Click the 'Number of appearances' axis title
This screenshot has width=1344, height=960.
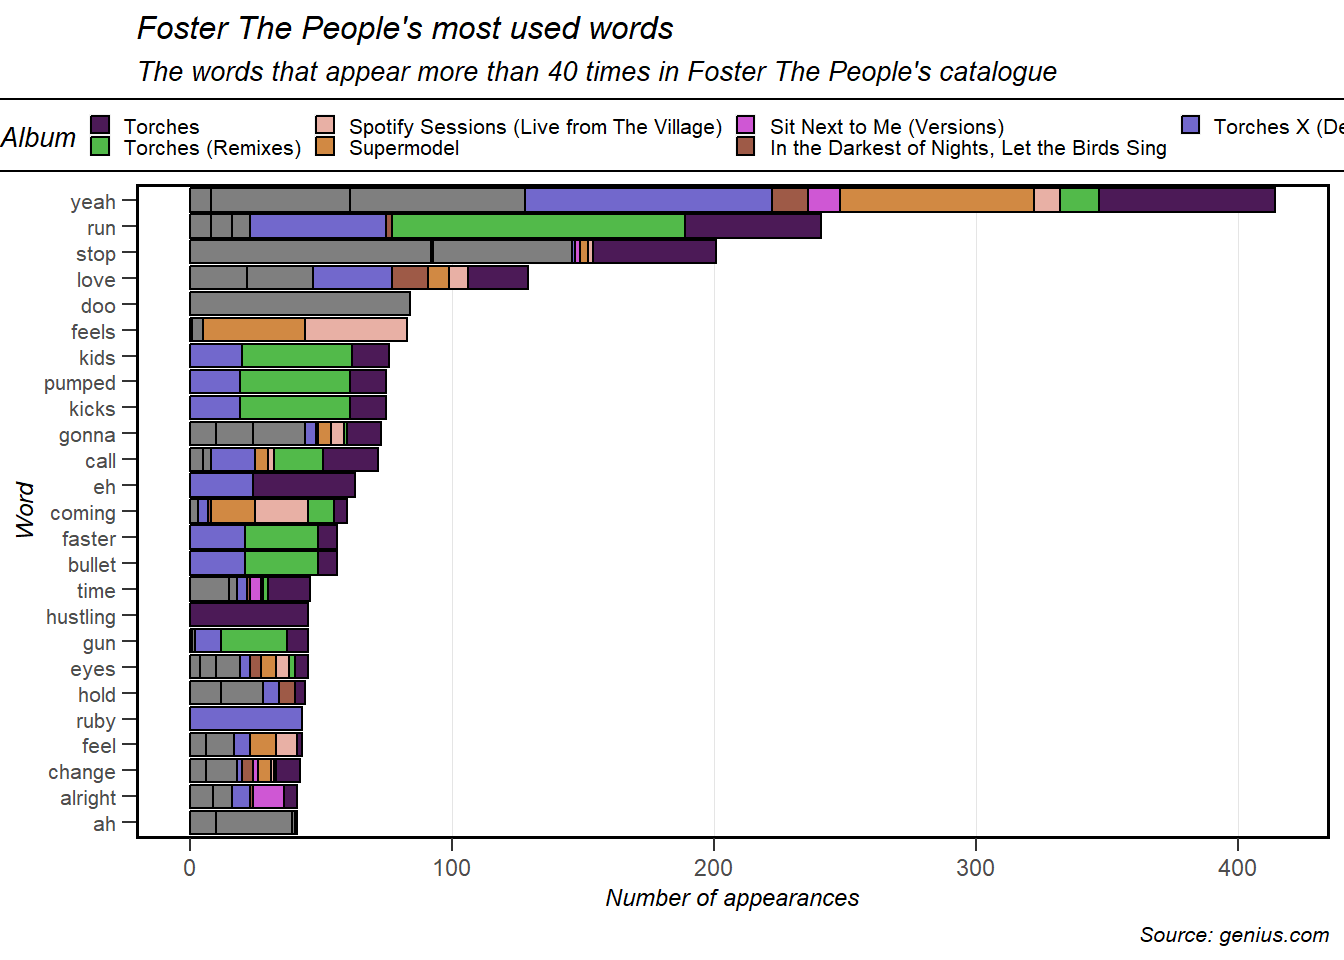click(732, 898)
